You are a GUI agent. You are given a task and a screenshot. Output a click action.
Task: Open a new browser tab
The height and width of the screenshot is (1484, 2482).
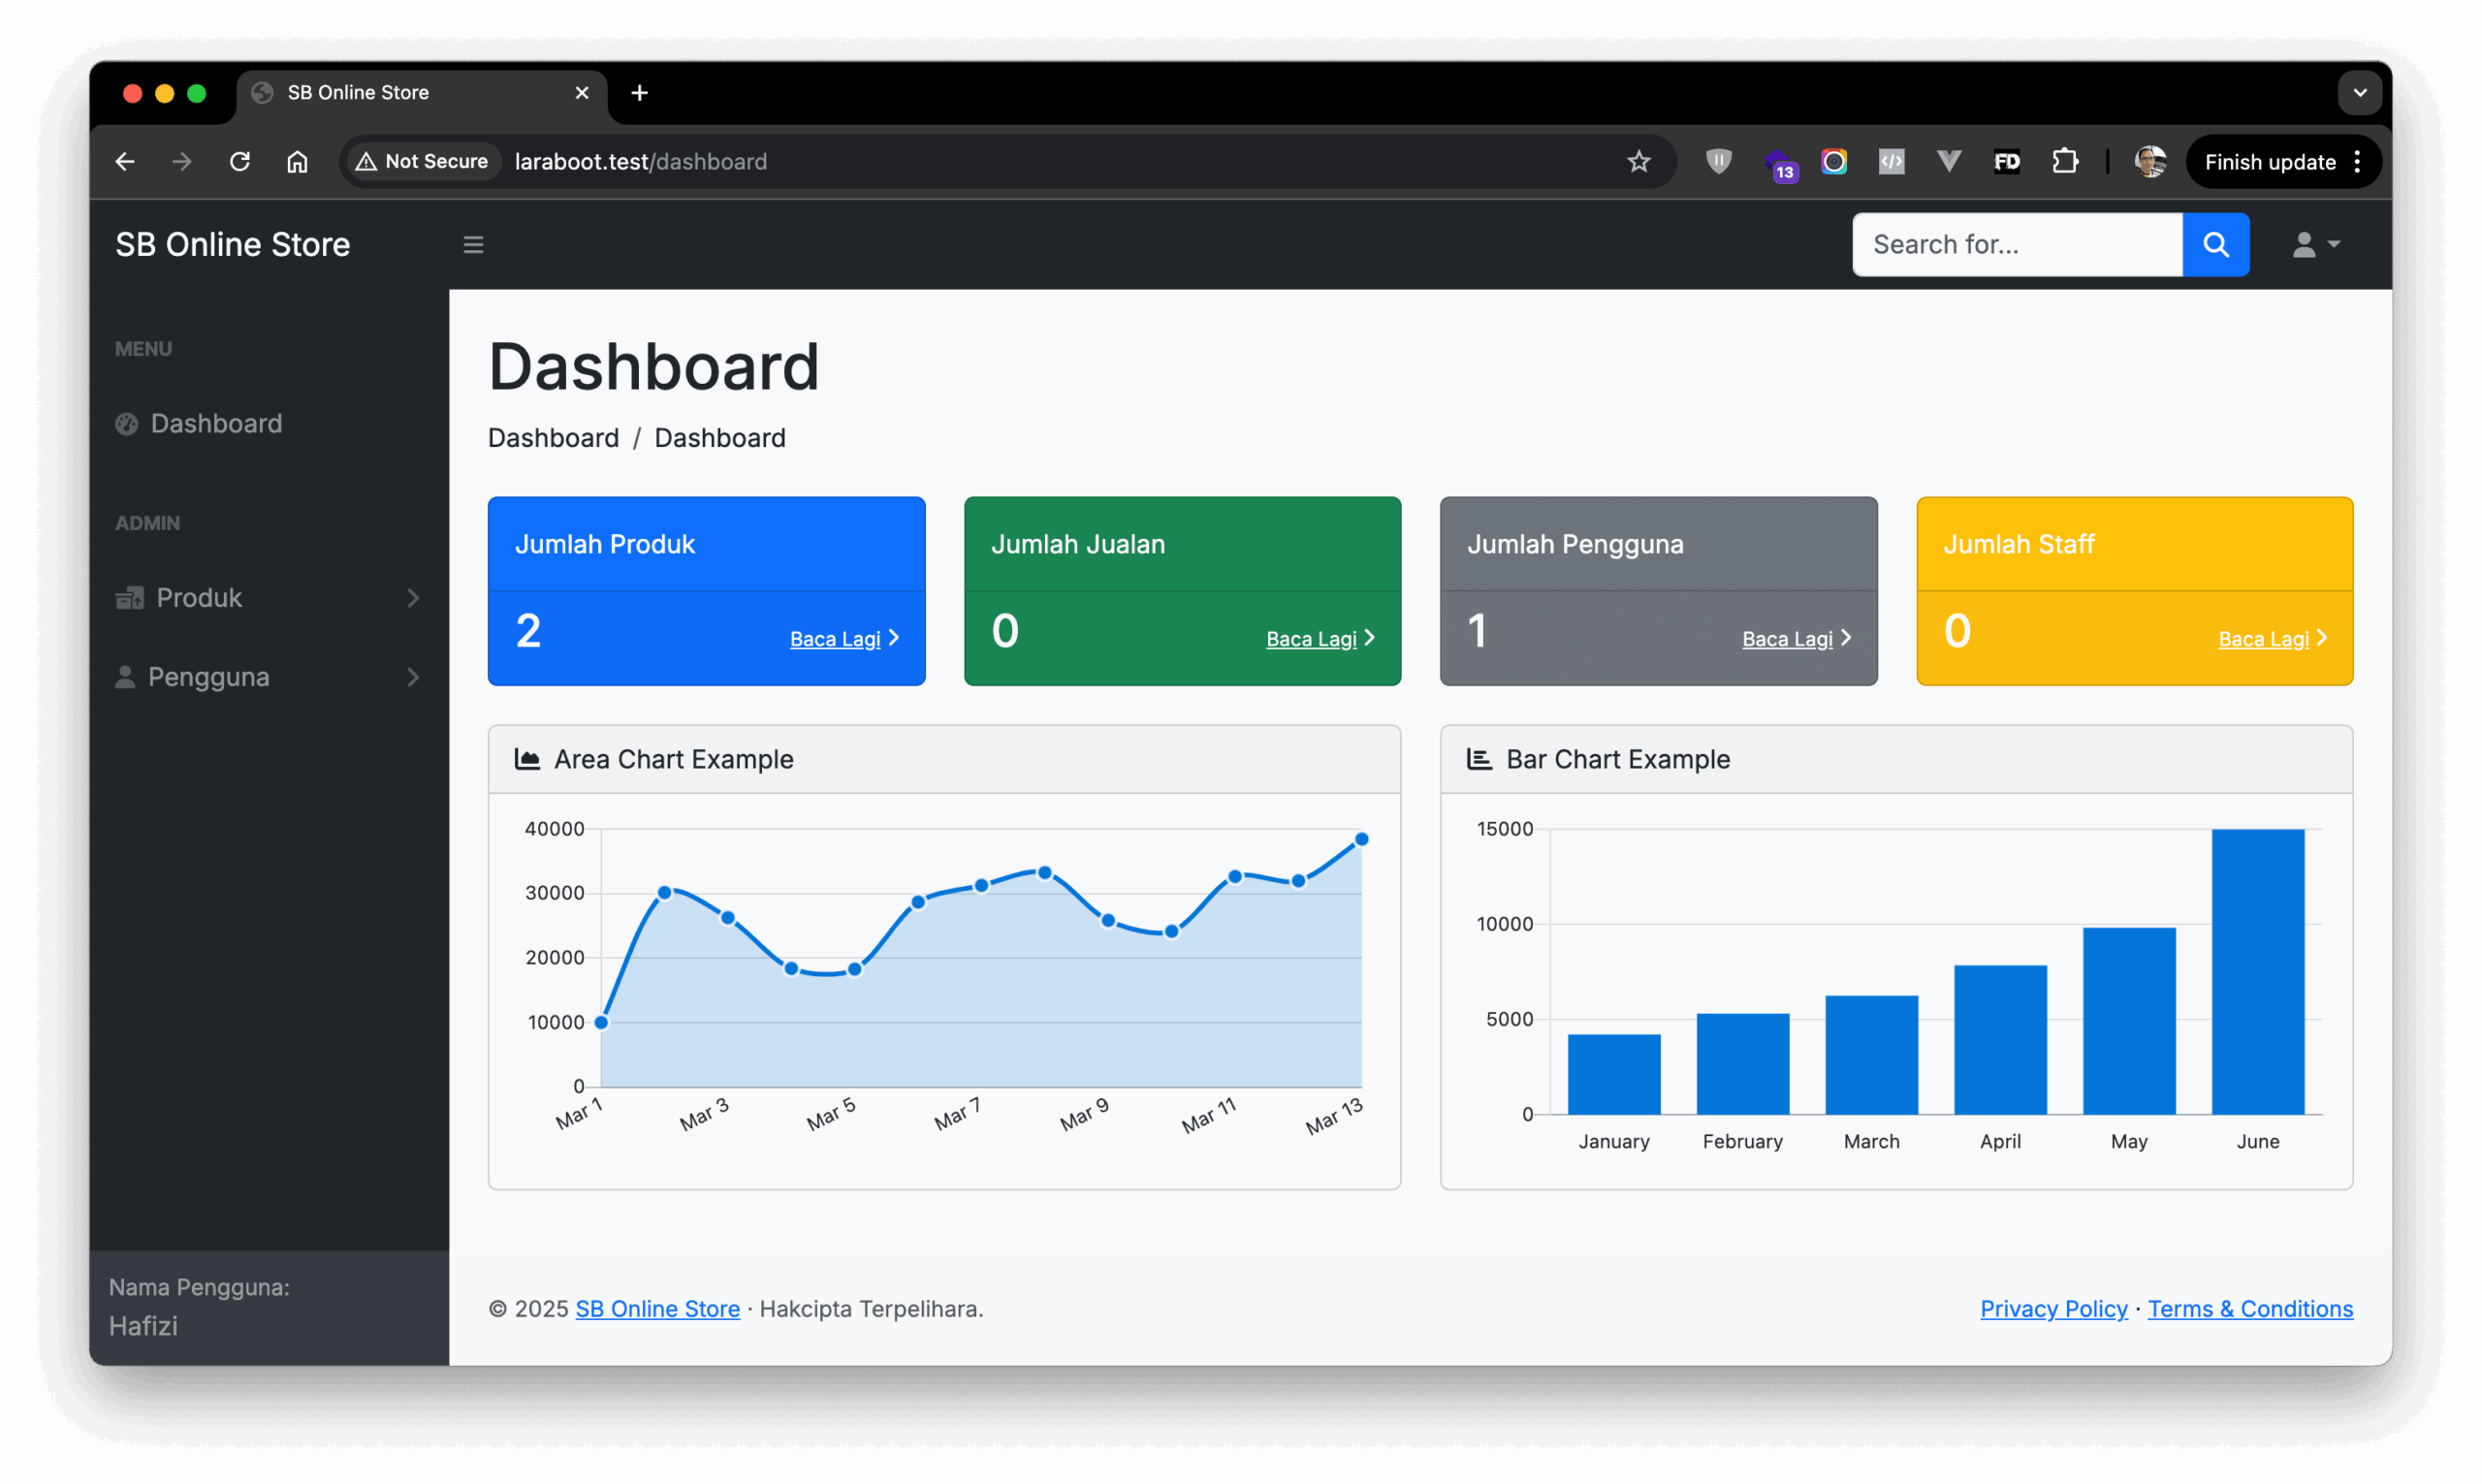pos(640,93)
